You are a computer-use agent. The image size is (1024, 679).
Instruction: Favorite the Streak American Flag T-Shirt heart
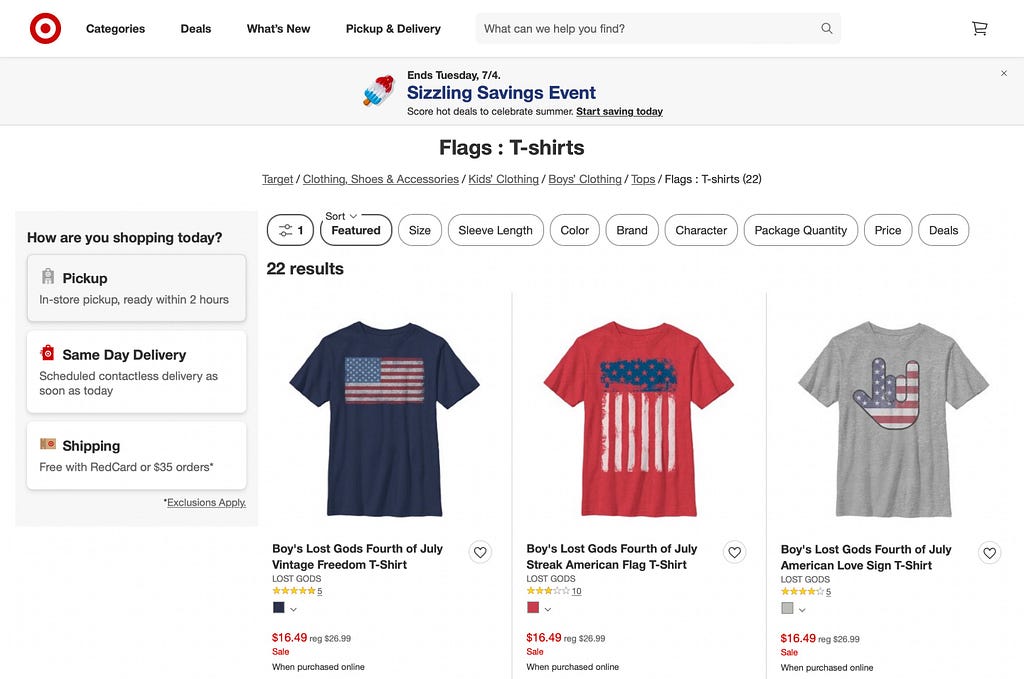point(735,552)
